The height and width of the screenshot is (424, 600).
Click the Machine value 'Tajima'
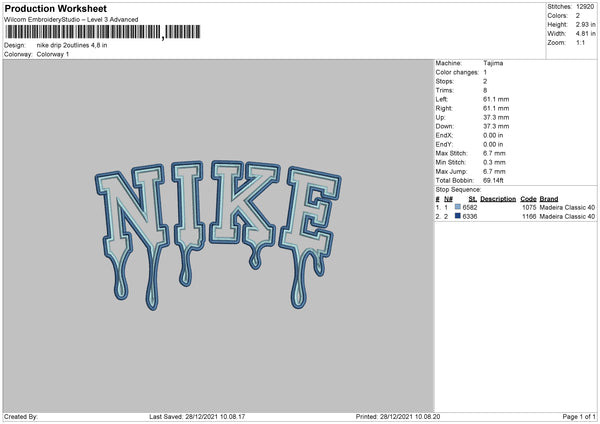[493, 63]
